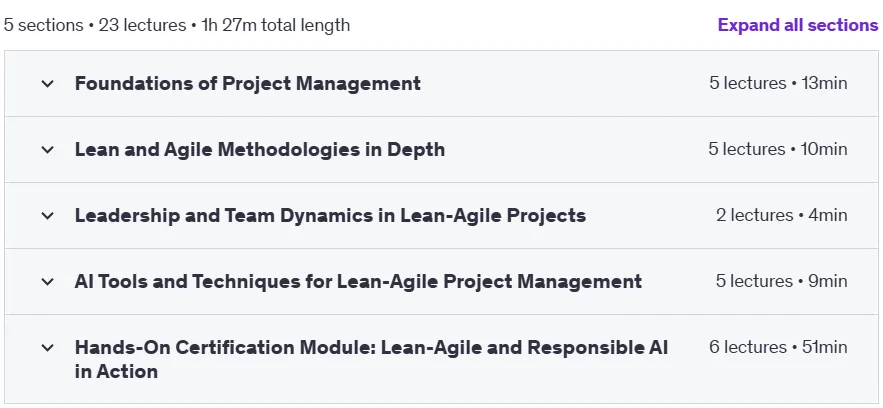Click the 23 lectures summary text
This screenshot has height=408, width=883.
point(142,25)
